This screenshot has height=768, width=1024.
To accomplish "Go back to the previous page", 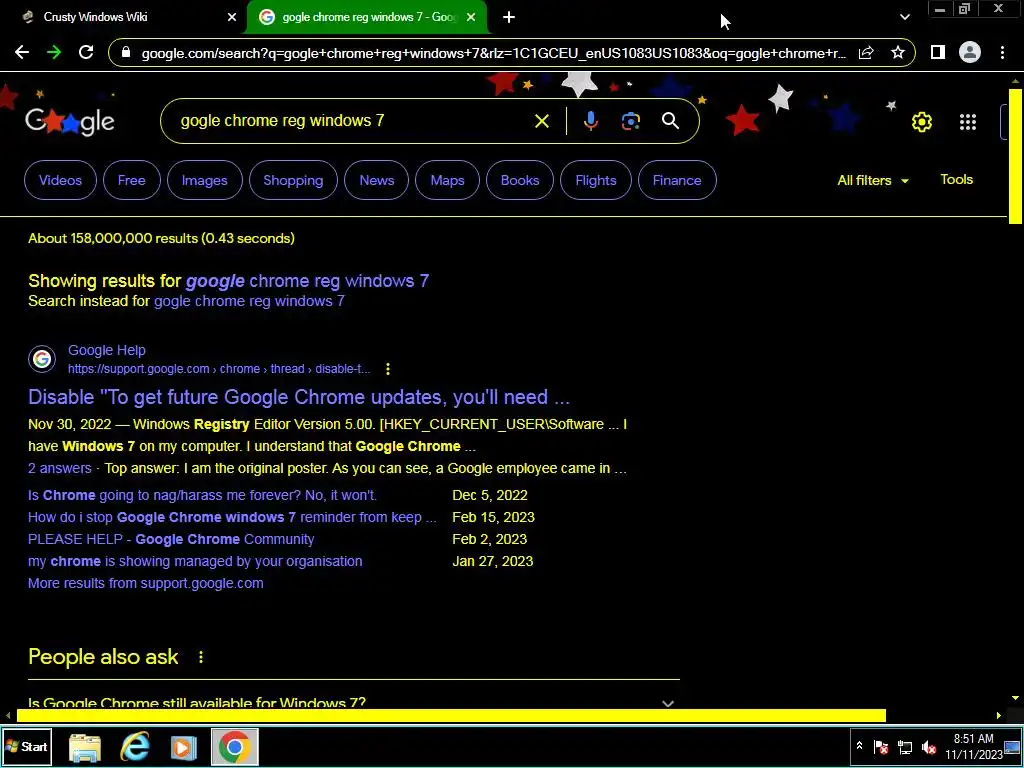I will [22, 53].
